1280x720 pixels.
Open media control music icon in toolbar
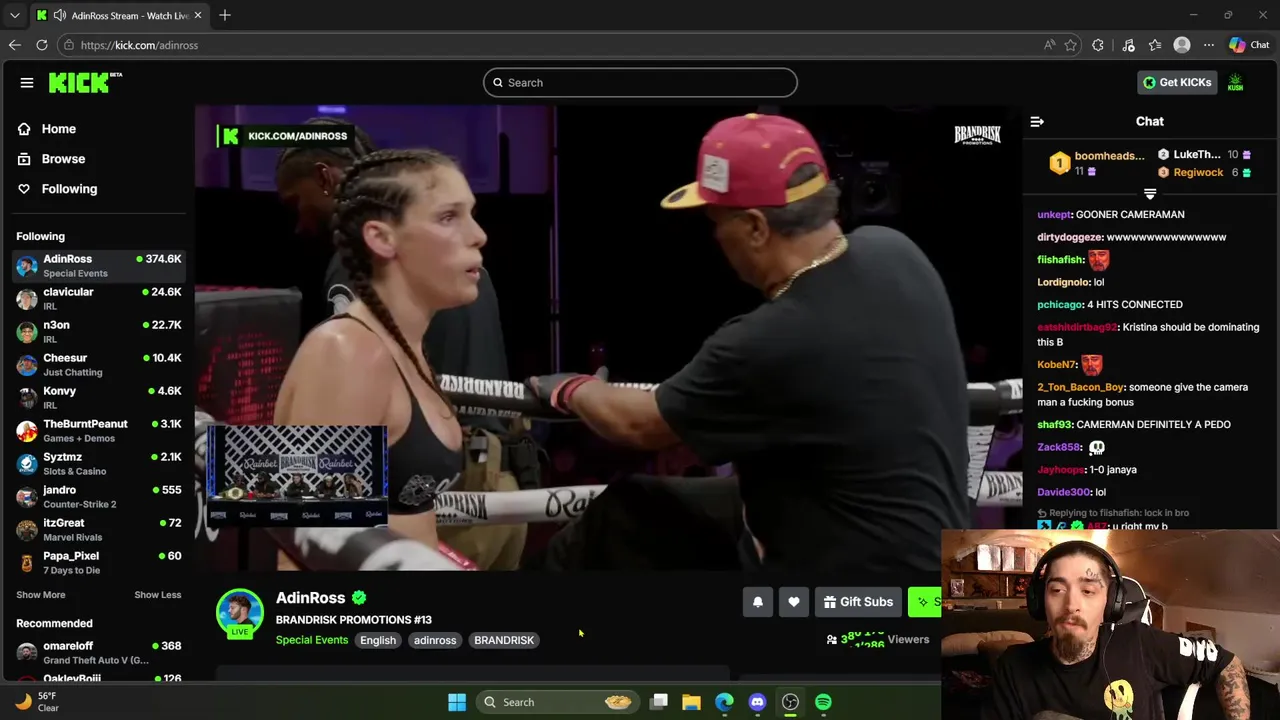1128,45
